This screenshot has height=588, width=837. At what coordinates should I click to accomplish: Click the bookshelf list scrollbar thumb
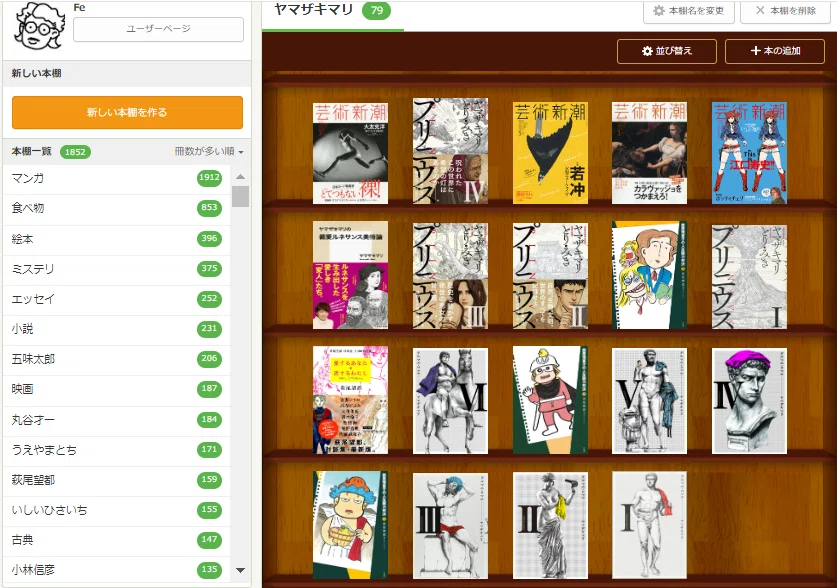tap(241, 196)
